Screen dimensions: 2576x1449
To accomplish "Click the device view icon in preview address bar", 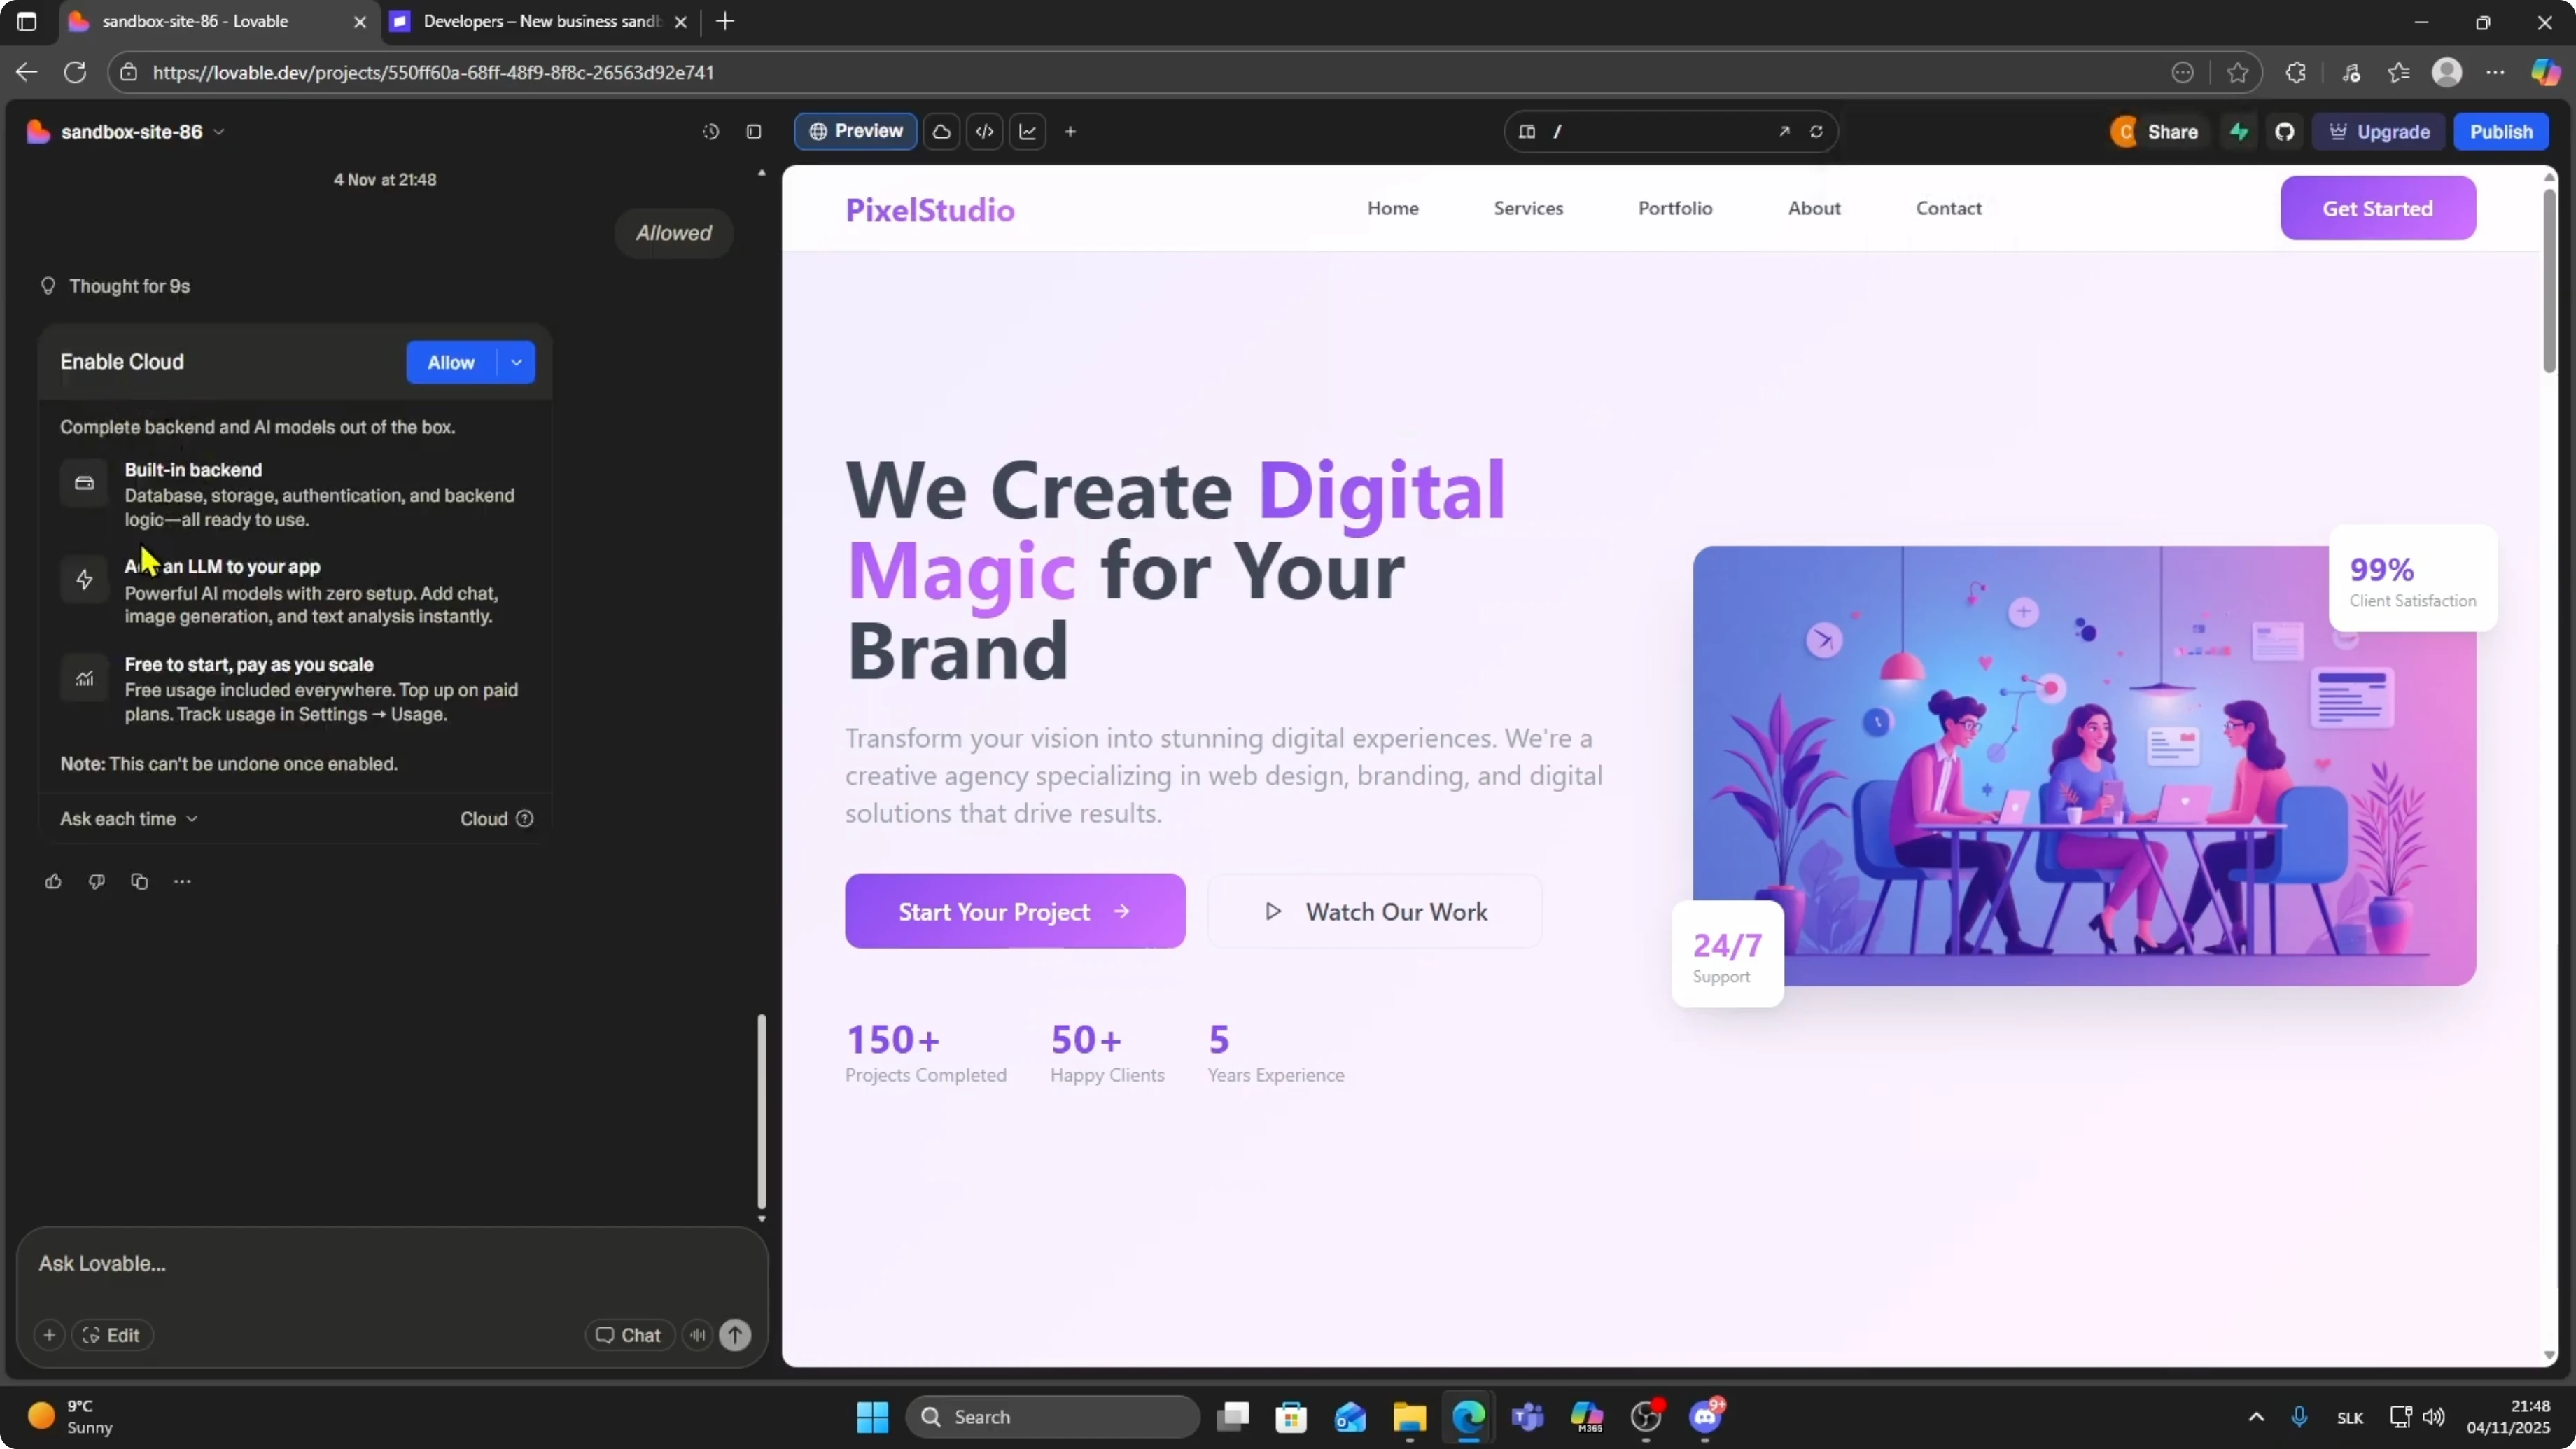I will point(1527,131).
